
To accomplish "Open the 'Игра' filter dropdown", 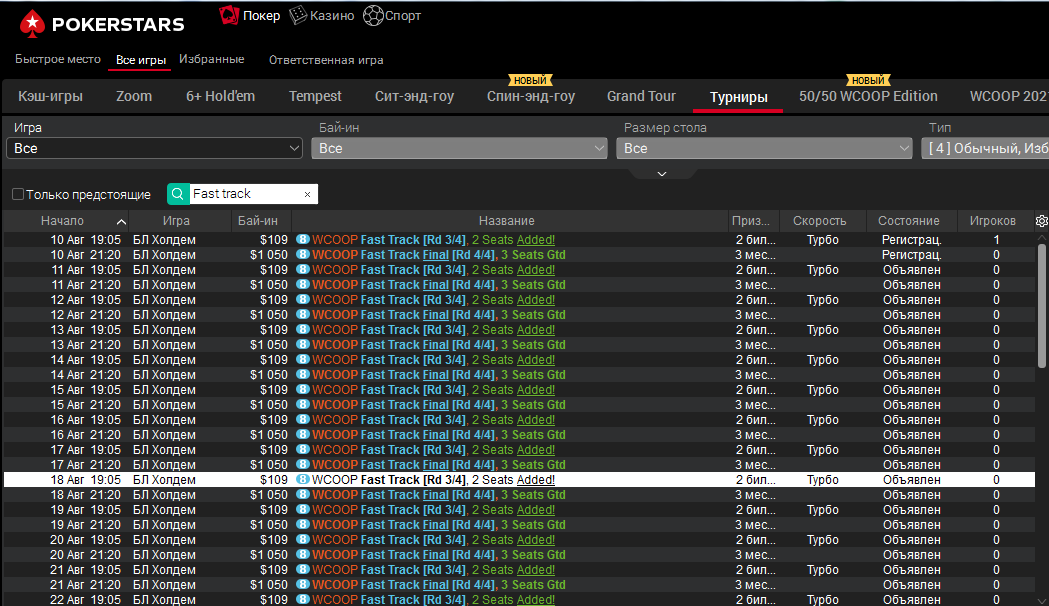I will click(154, 148).
